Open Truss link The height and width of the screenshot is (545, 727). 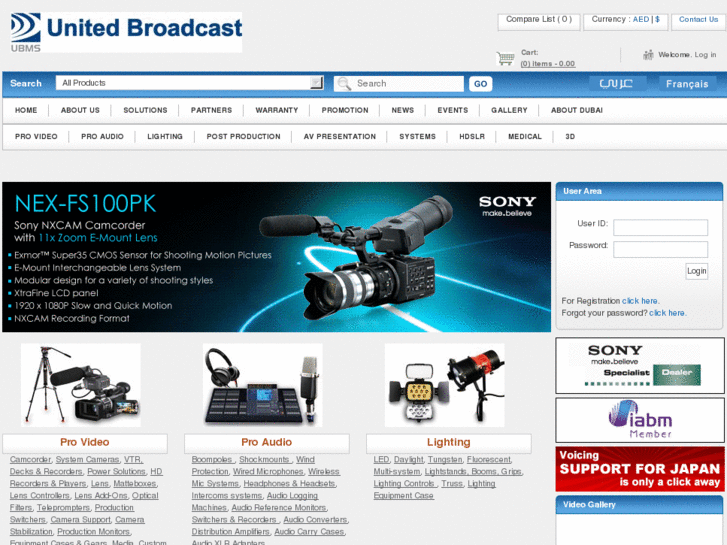(452, 484)
